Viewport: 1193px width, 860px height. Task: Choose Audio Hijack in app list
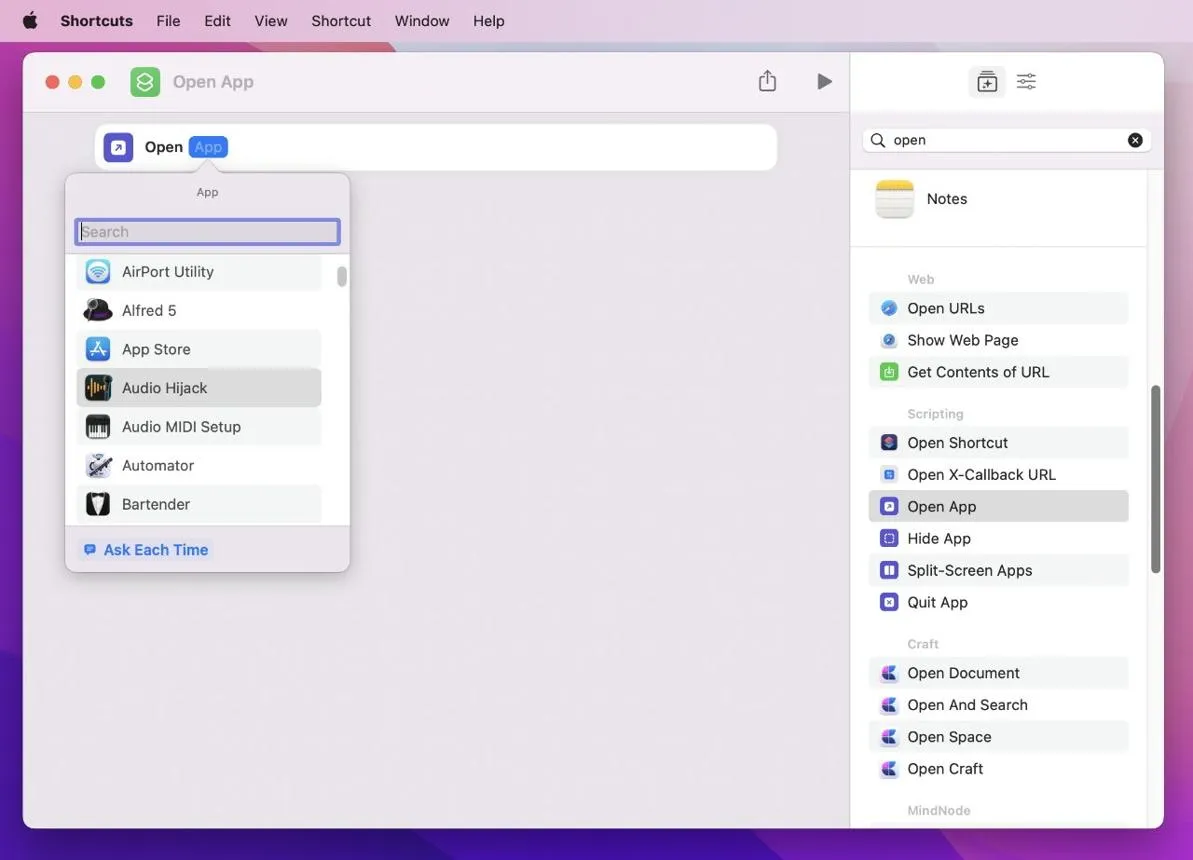pos(199,388)
